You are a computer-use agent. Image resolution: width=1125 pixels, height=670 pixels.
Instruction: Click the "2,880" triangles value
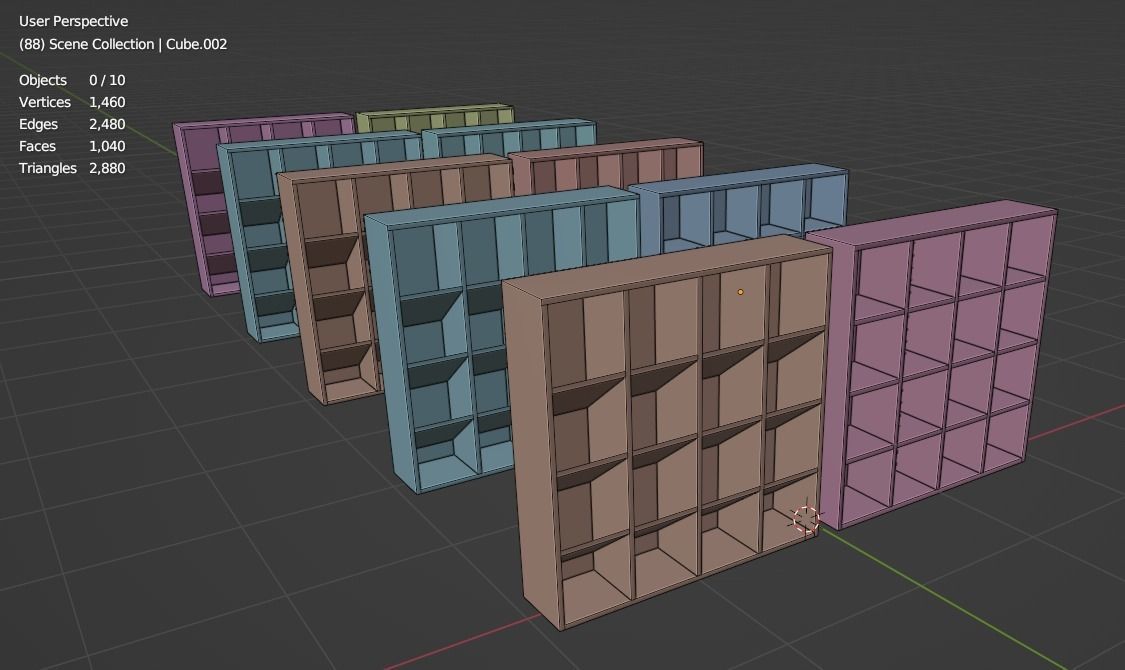point(107,168)
